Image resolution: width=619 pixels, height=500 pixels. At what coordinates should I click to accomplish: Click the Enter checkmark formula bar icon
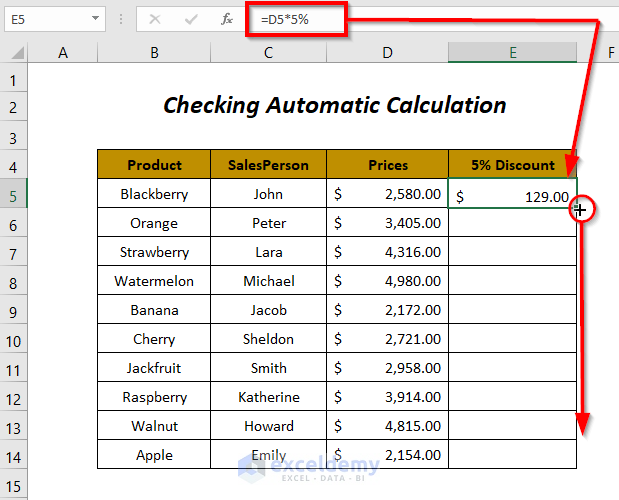point(191,19)
